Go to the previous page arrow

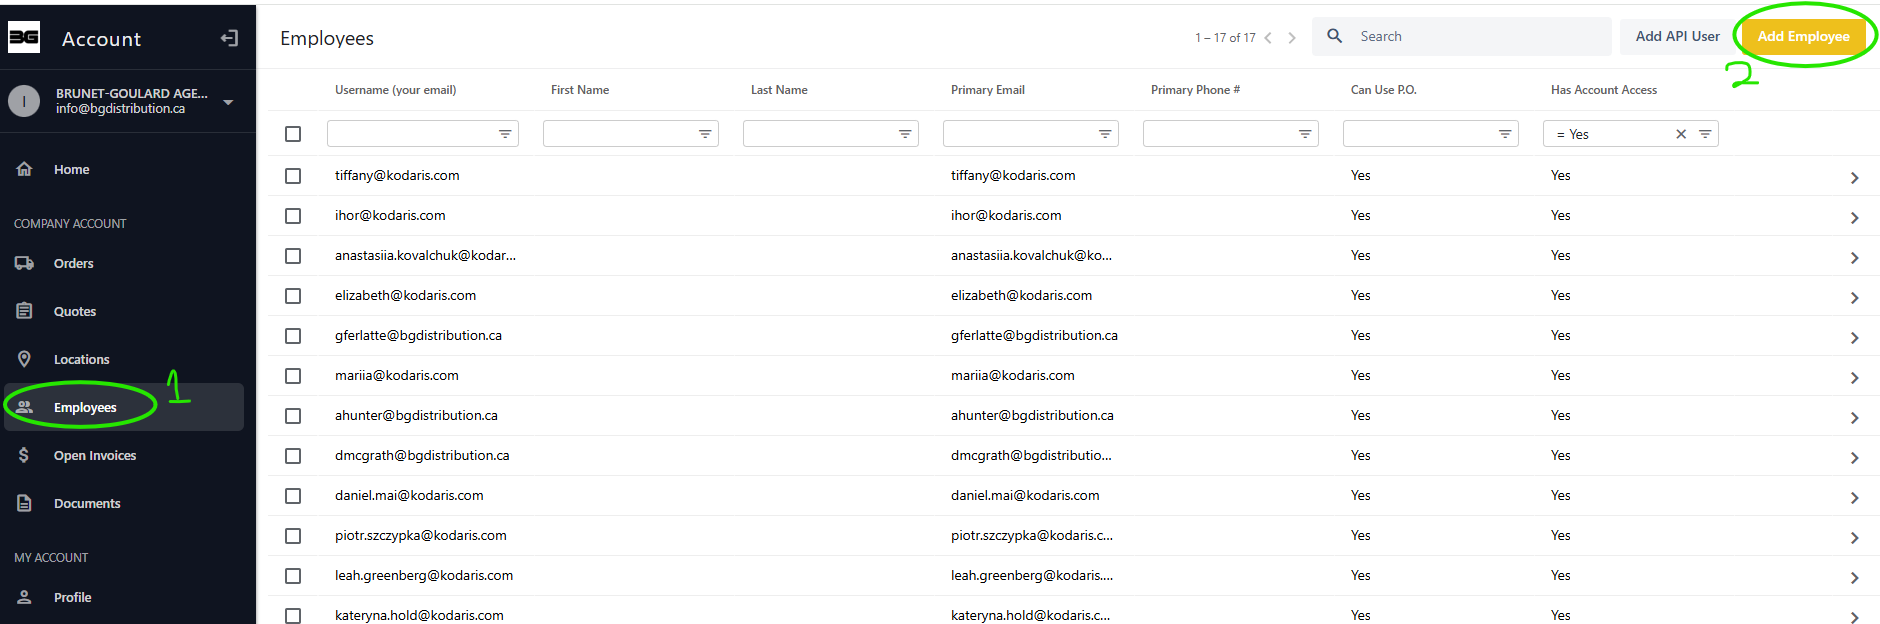point(1268,38)
